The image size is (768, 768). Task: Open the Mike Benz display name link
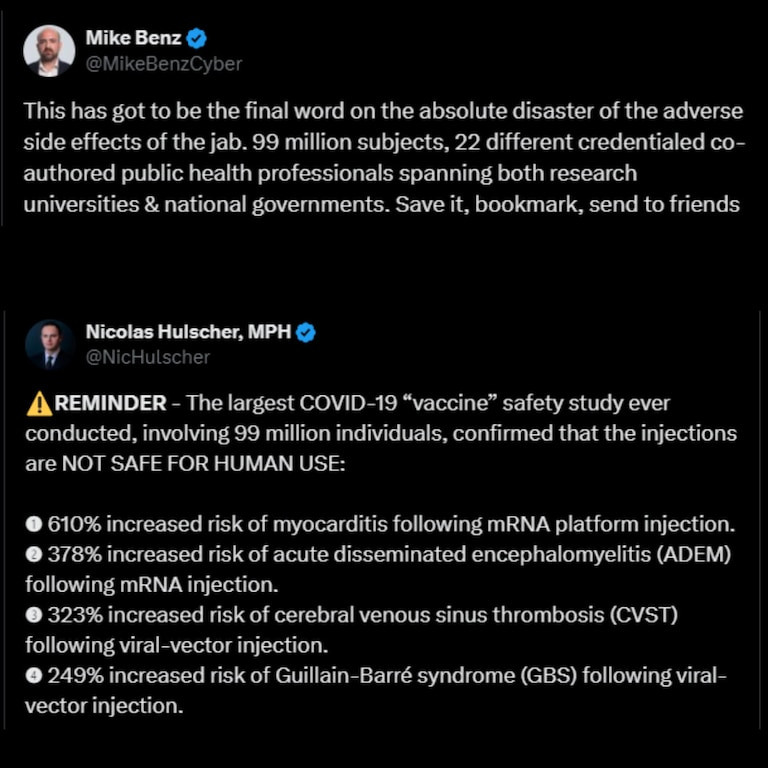pyautogui.click(x=133, y=39)
